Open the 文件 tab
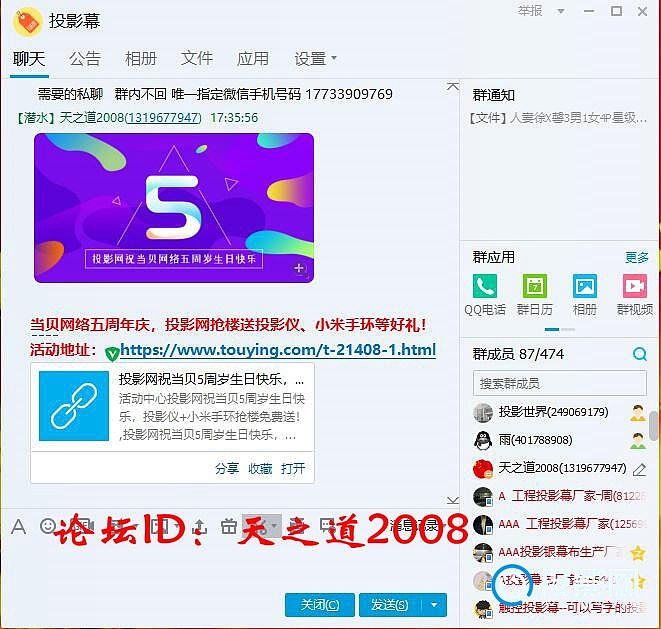The width and height of the screenshot is (661, 629). click(197, 59)
